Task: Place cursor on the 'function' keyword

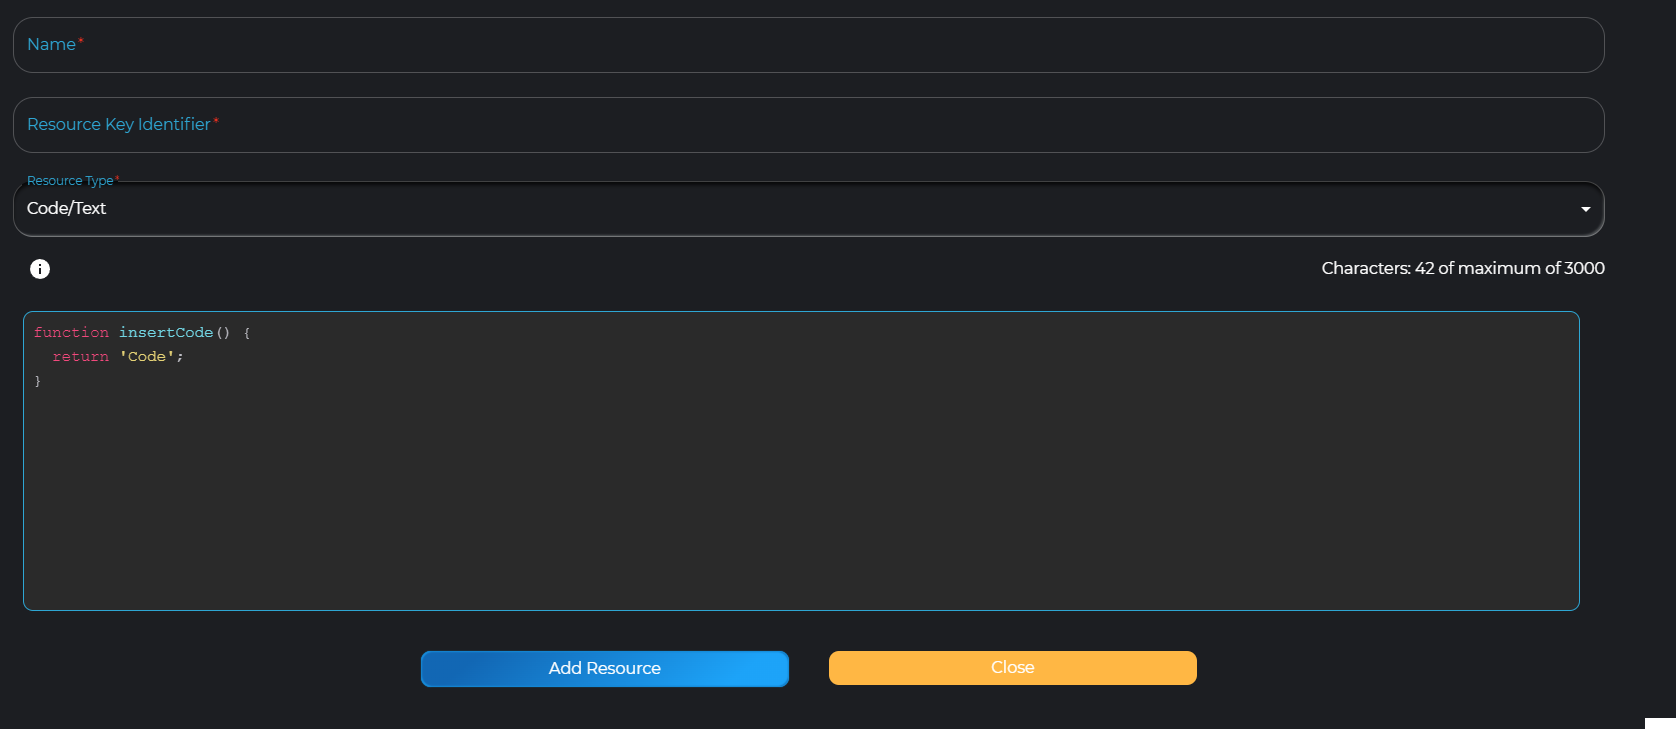Action: coord(71,333)
